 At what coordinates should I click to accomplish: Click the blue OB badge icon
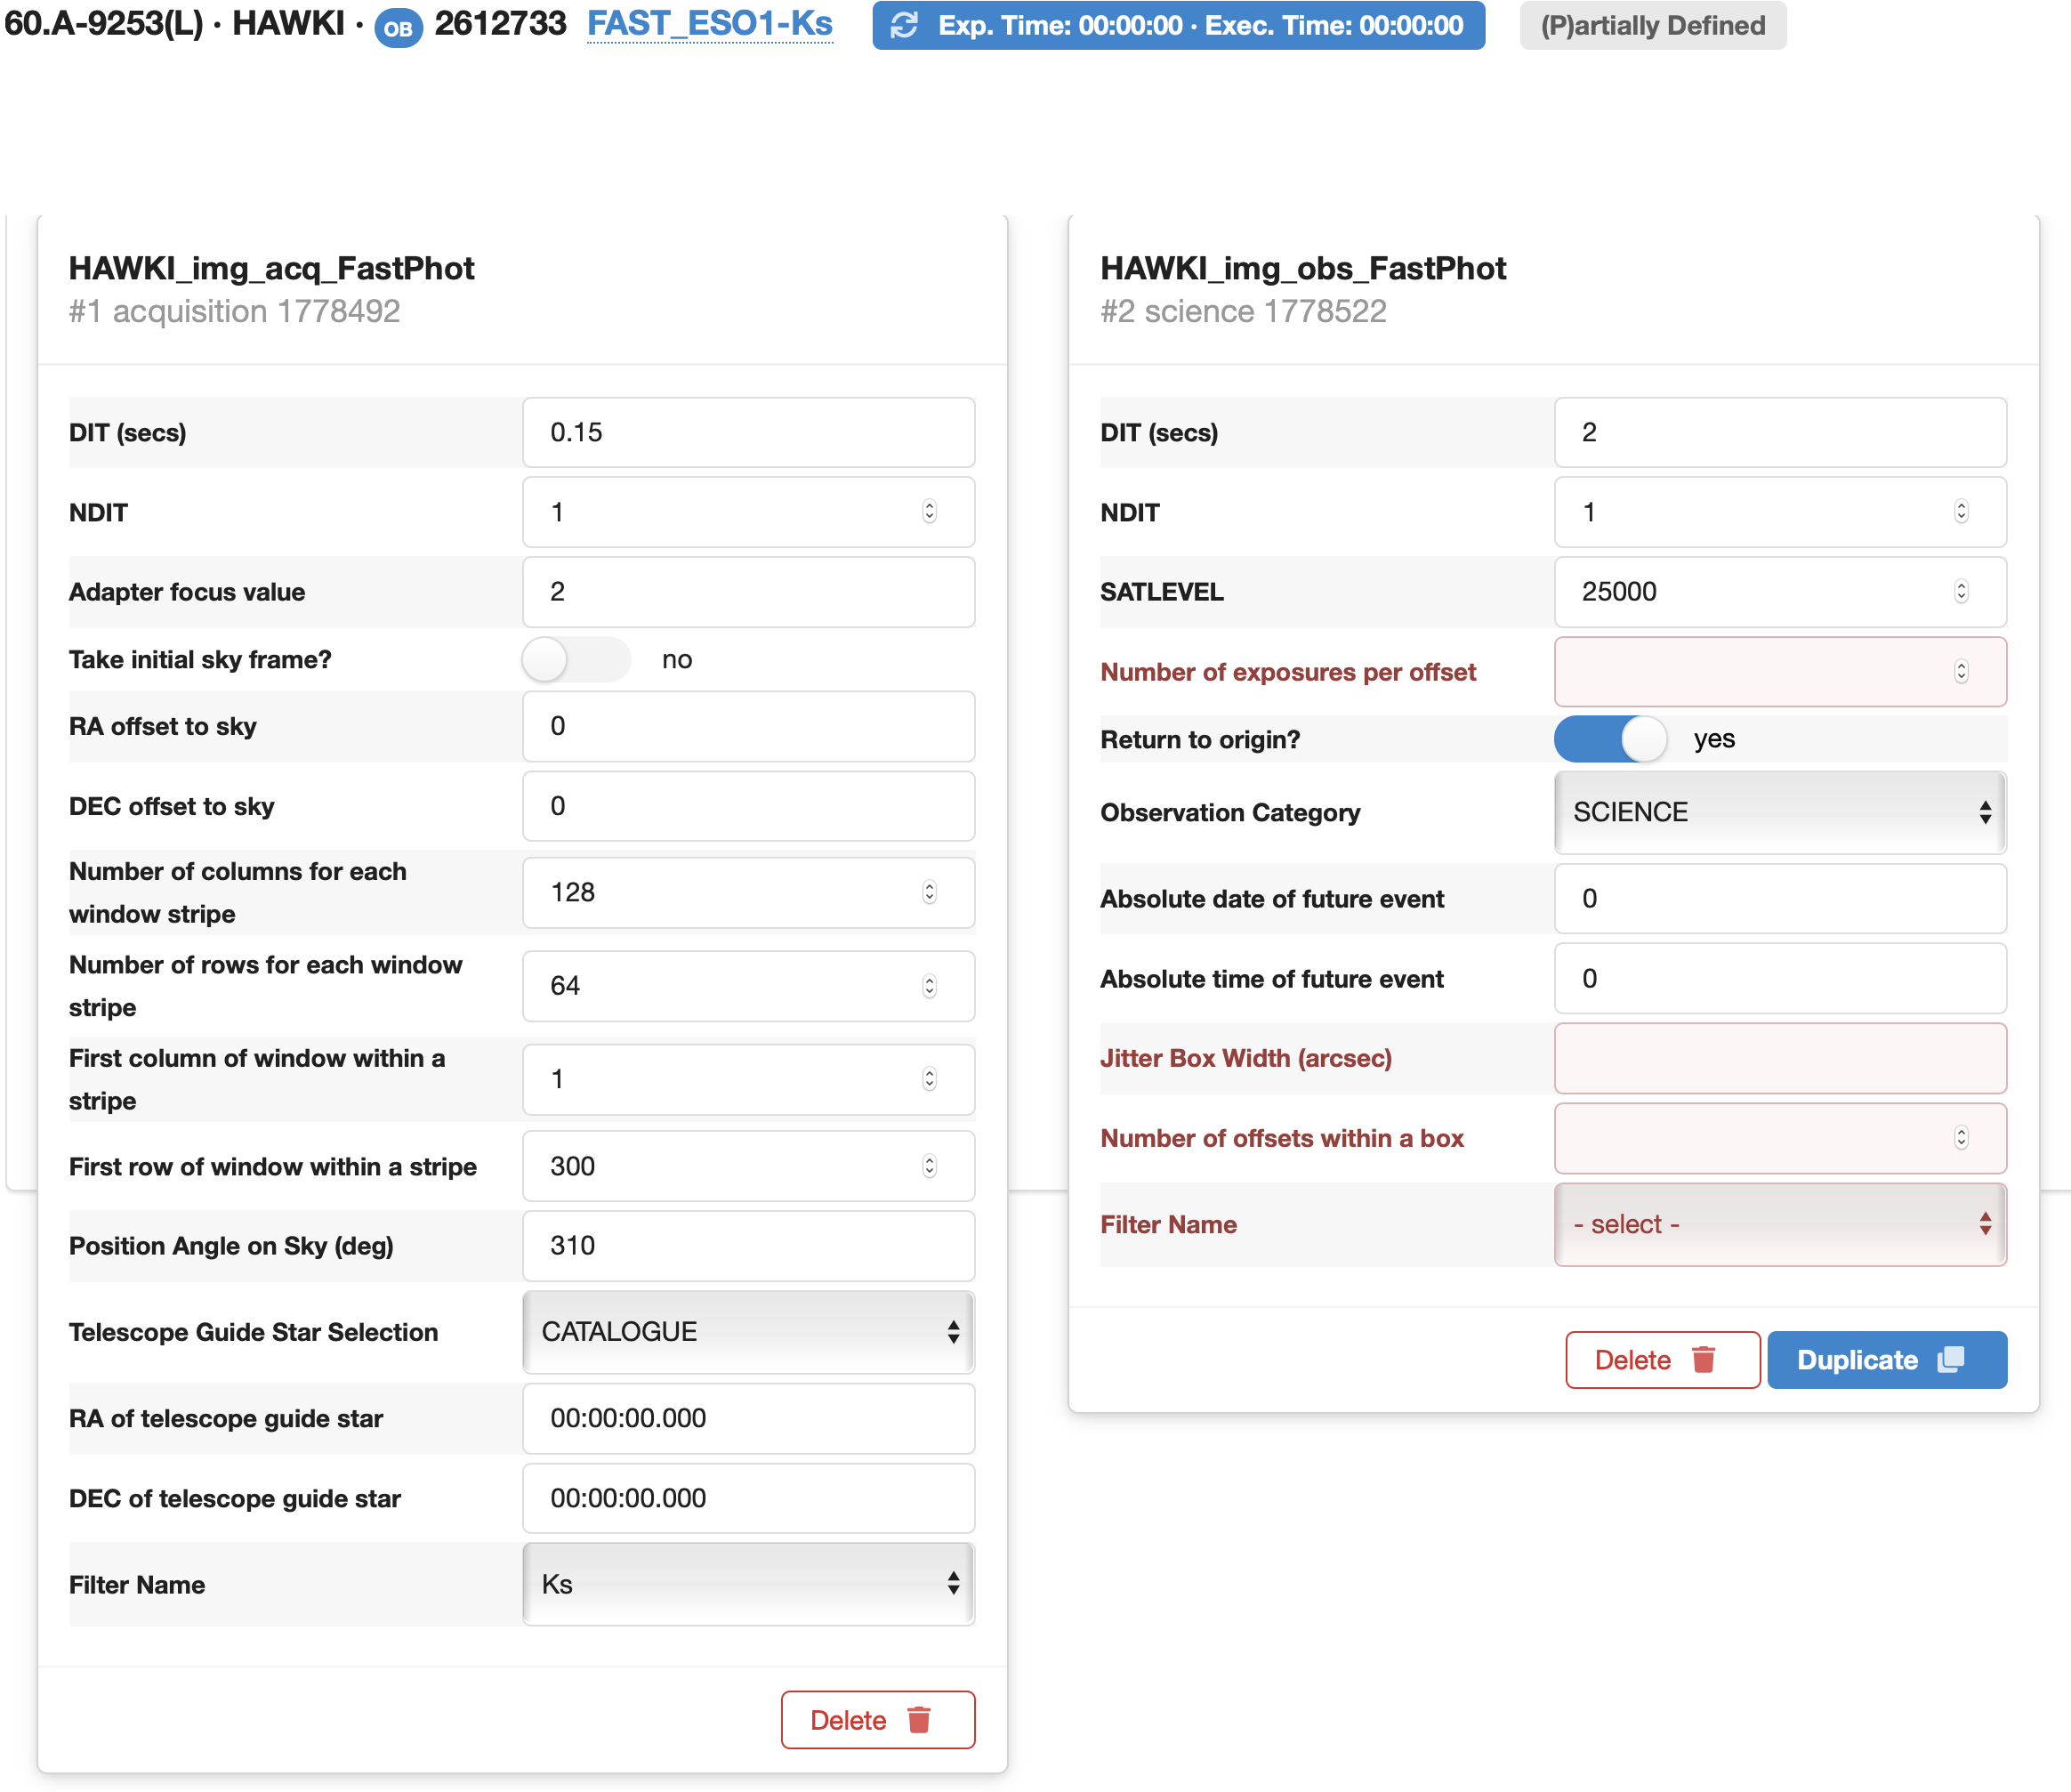(x=398, y=28)
